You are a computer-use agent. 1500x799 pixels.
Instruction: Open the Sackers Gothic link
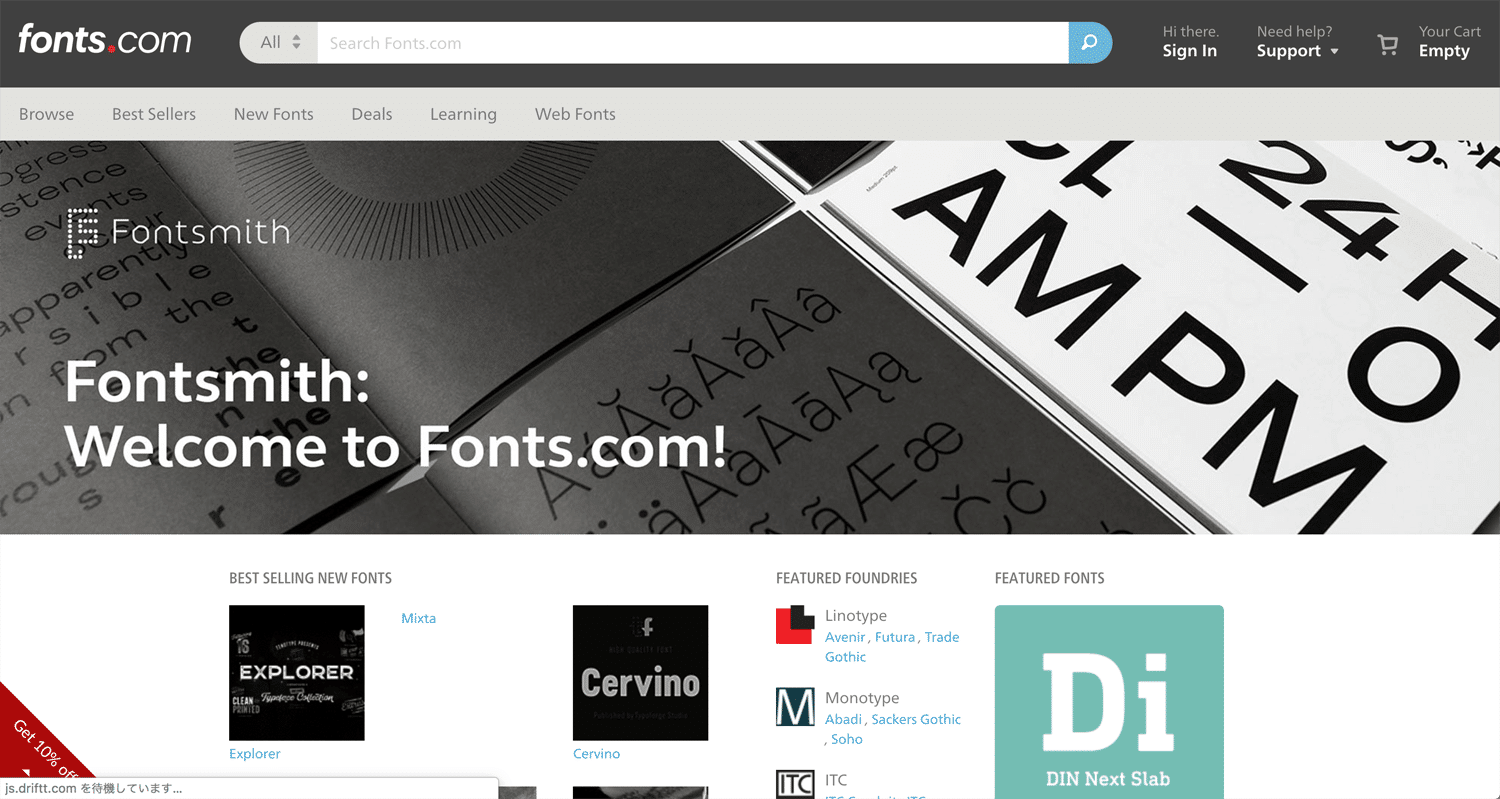[x=916, y=719]
